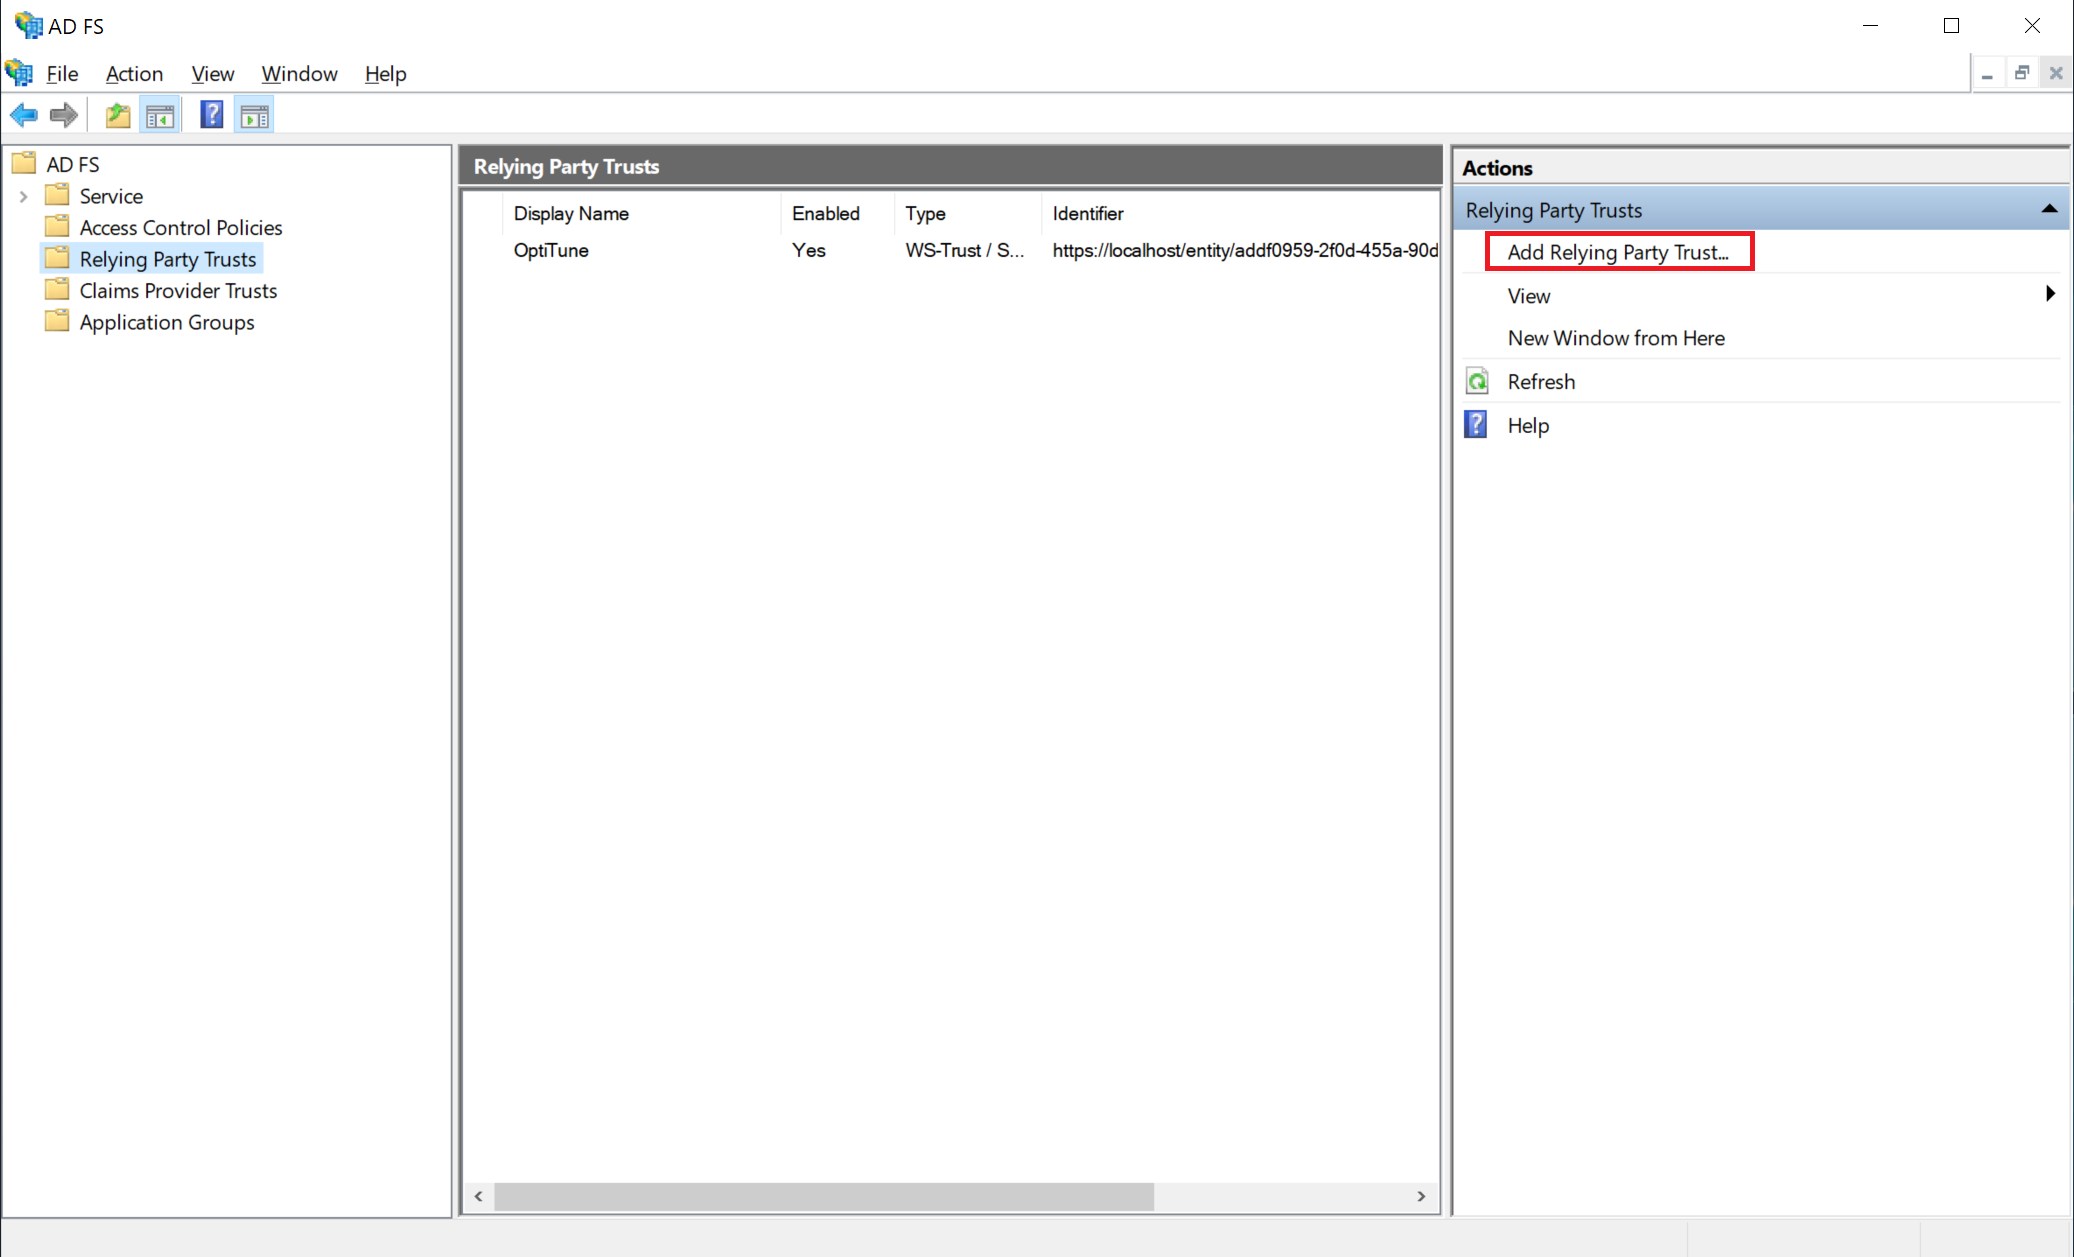The height and width of the screenshot is (1257, 2074).
Task: Open the Action menu
Action: [134, 74]
